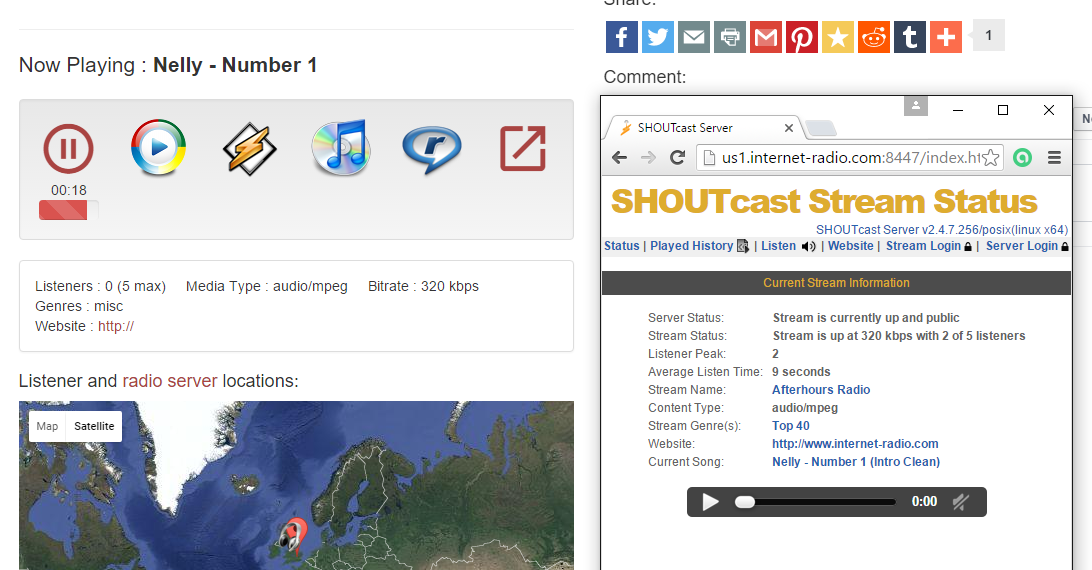
Task: Unmute the SHOUTcast audio player
Action: point(960,502)
